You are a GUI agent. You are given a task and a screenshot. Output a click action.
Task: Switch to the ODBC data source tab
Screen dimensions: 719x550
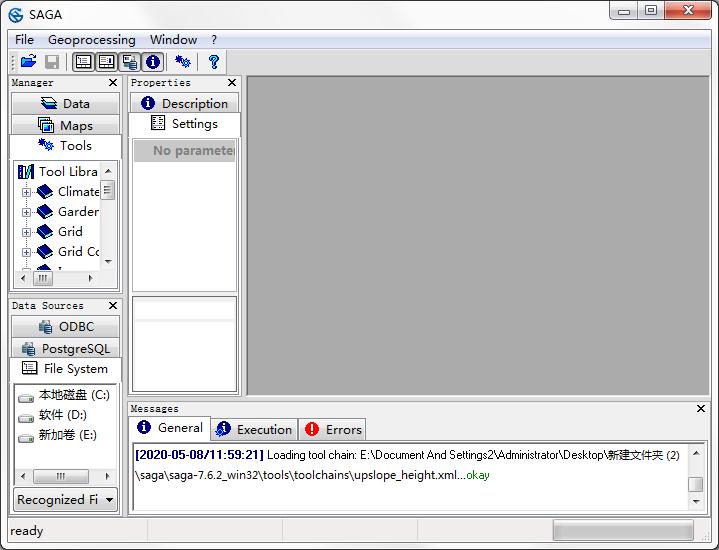point(65,327)
